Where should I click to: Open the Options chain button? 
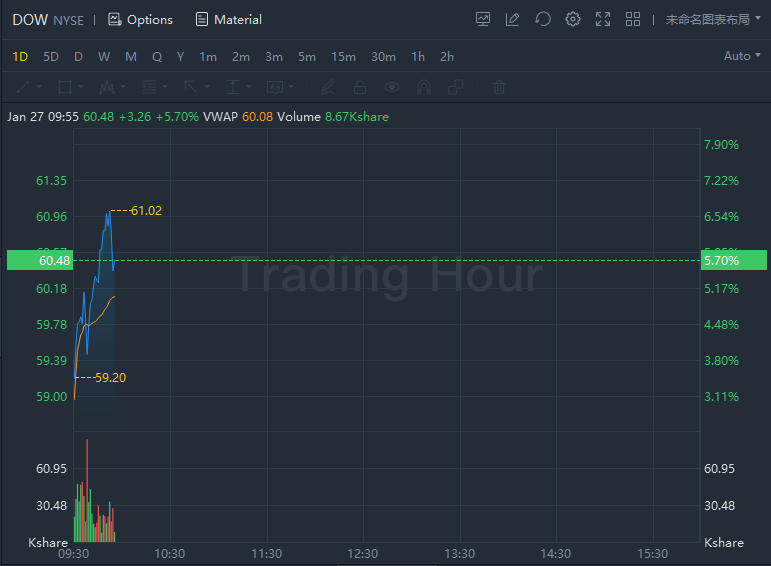[140, 20]
